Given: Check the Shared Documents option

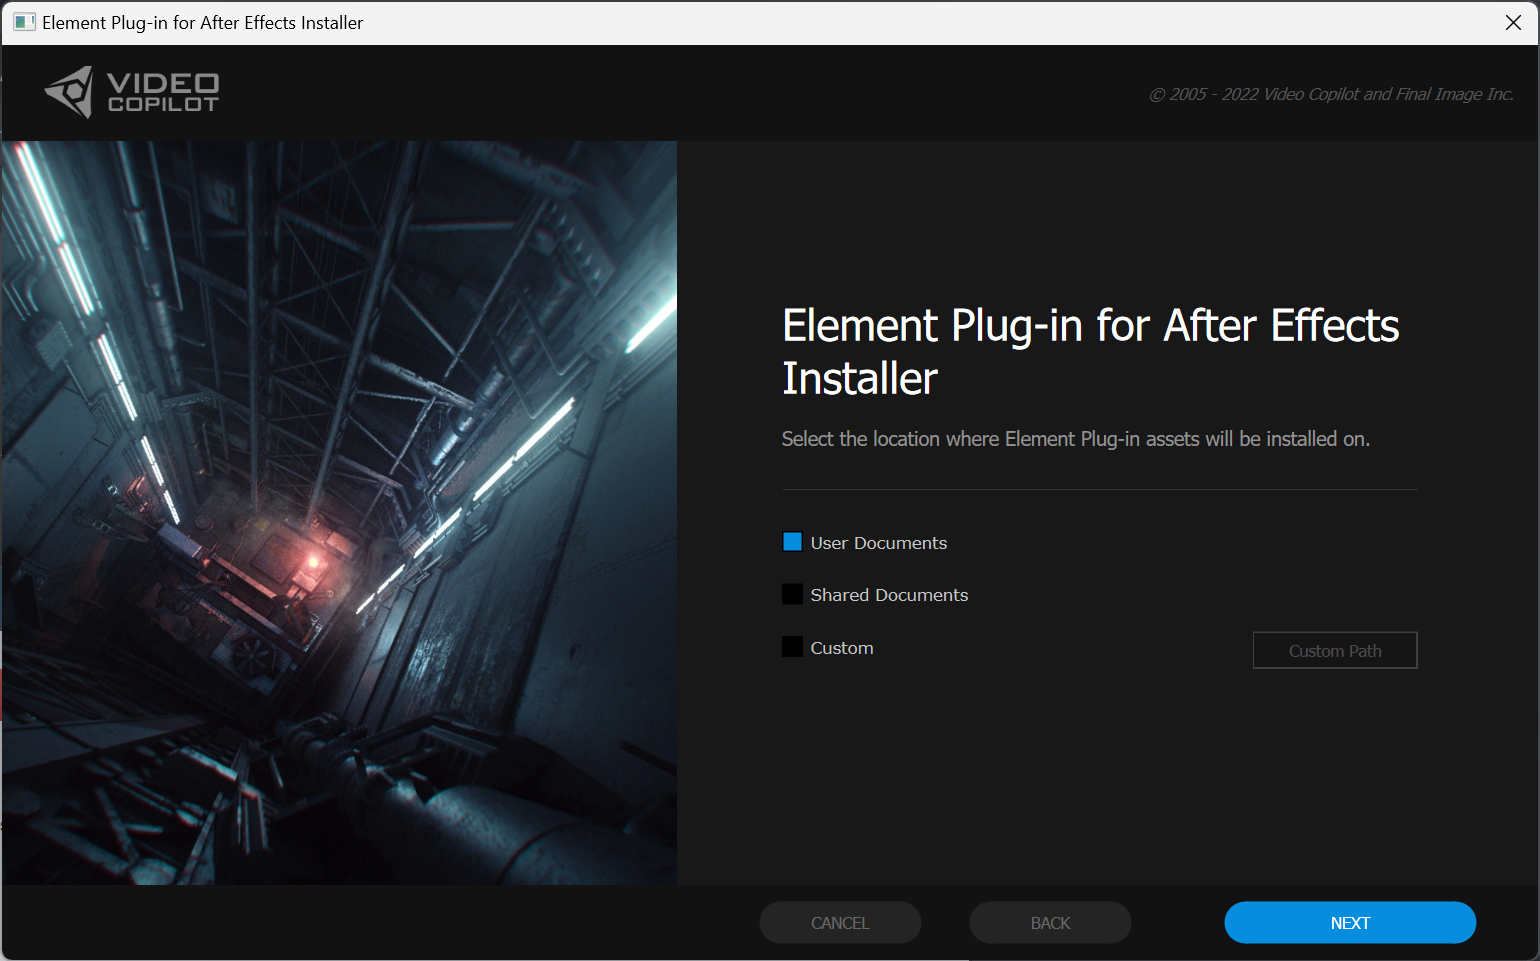Looking at the screenshot, I should pos(792,594).
